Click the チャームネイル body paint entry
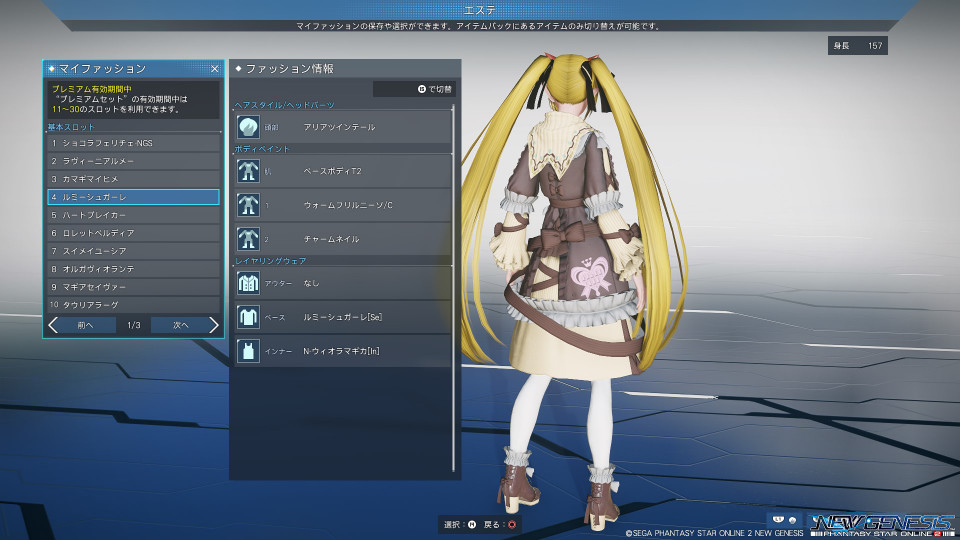 click(x=343, y=239)
